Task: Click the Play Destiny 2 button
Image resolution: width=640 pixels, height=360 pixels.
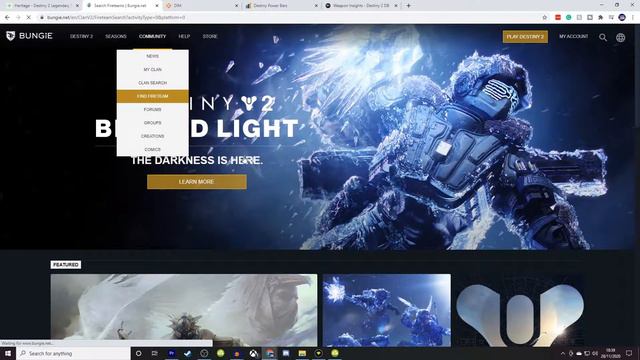Action: [525, 37]
